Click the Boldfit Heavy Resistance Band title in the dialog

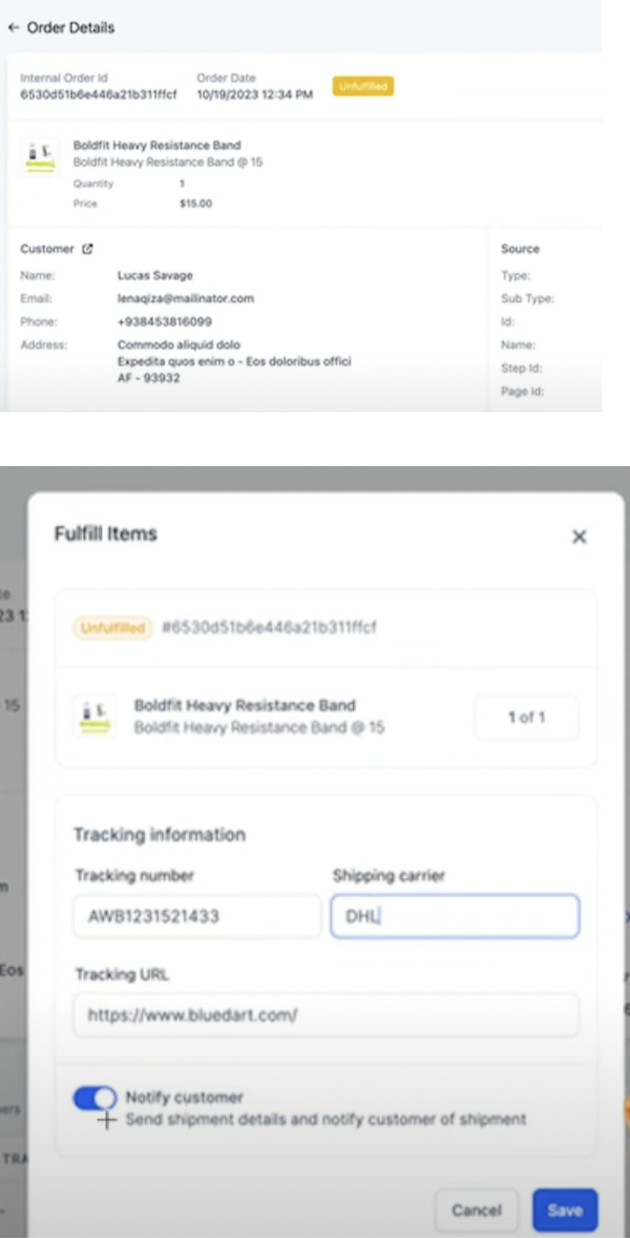click(x=245, y=705)
